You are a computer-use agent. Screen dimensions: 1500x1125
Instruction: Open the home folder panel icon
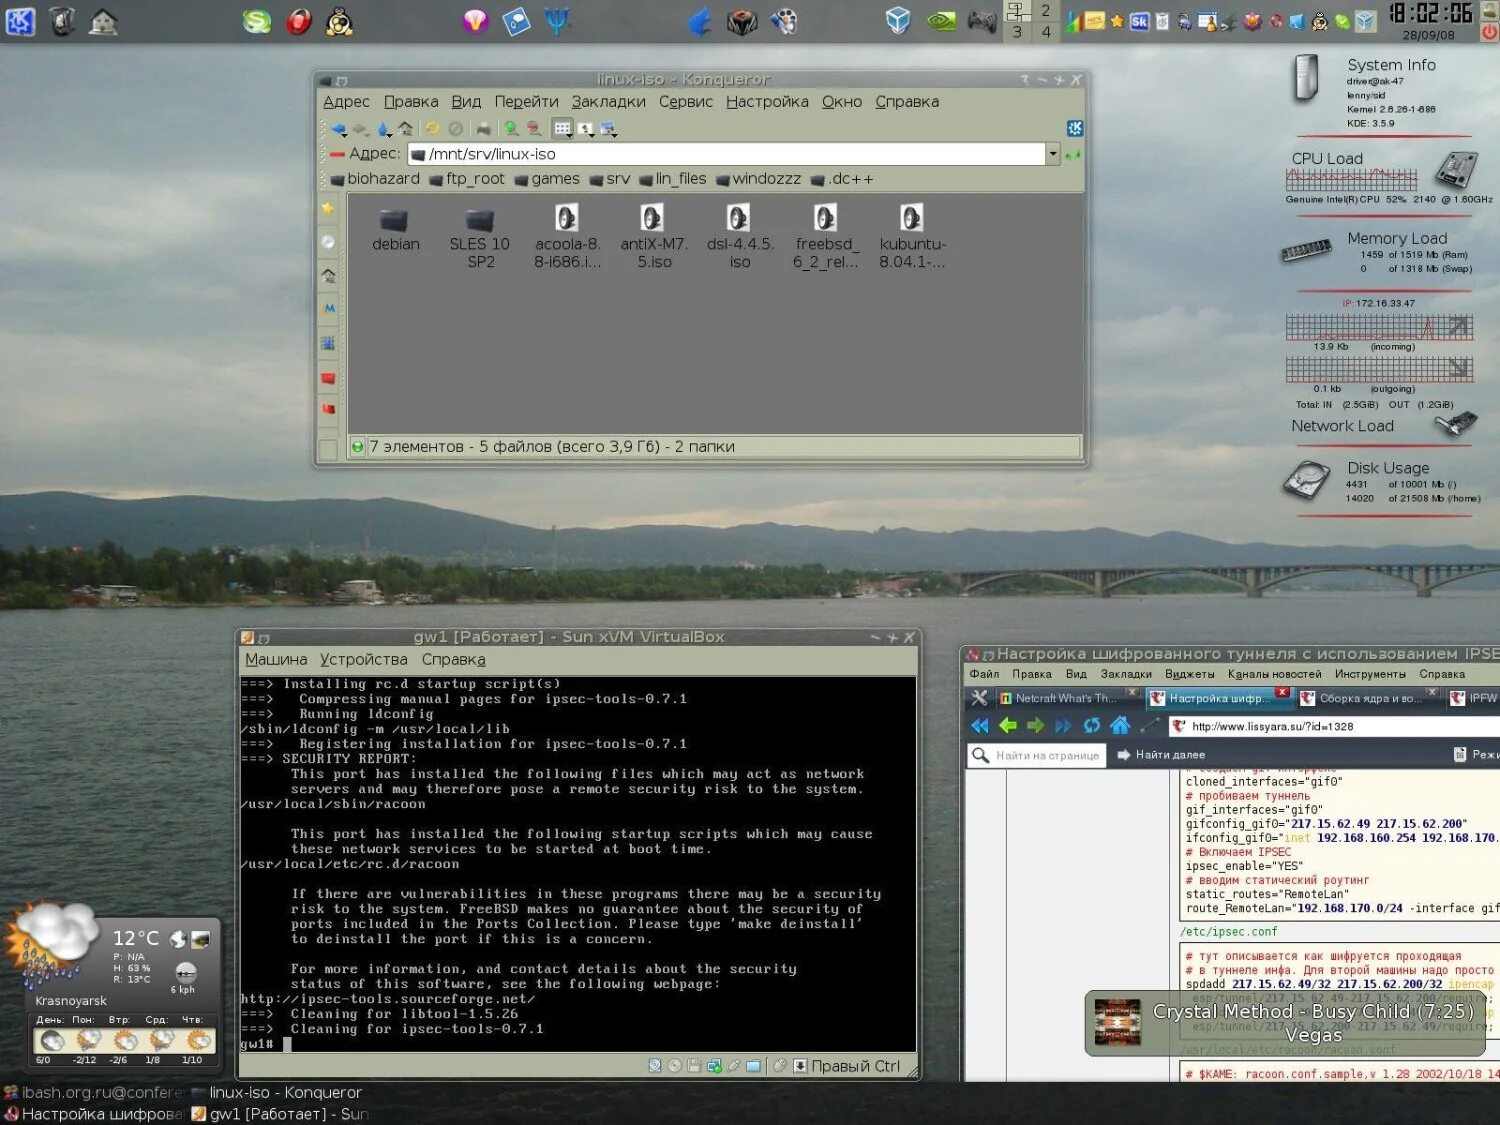pyautogui.click(x=103, y=21)
